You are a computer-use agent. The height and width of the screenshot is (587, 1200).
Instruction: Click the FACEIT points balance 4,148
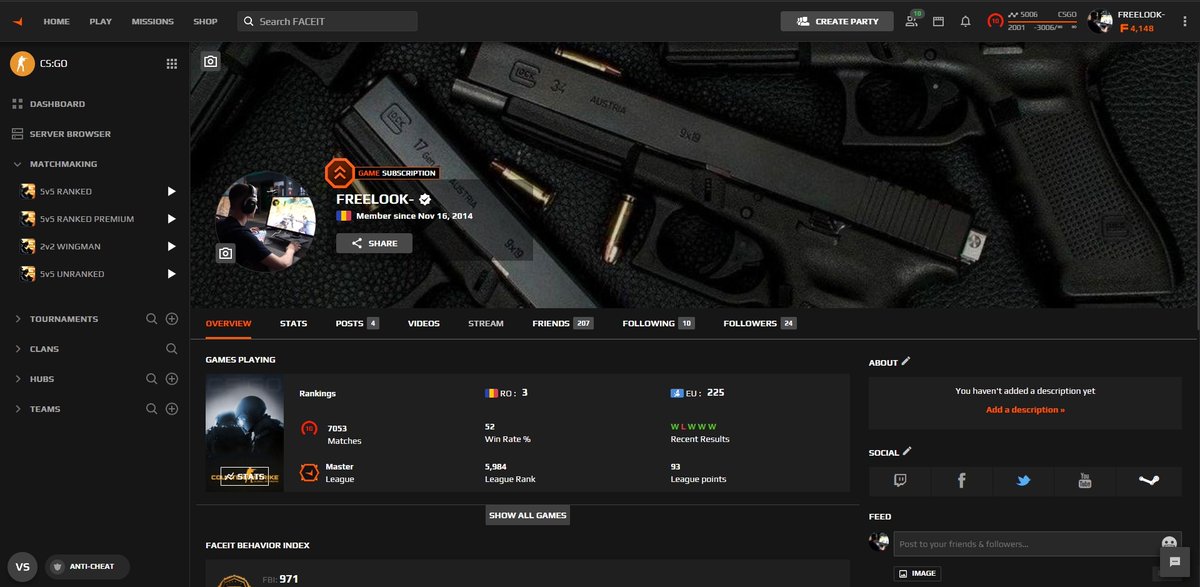(x=1137, y=28)
